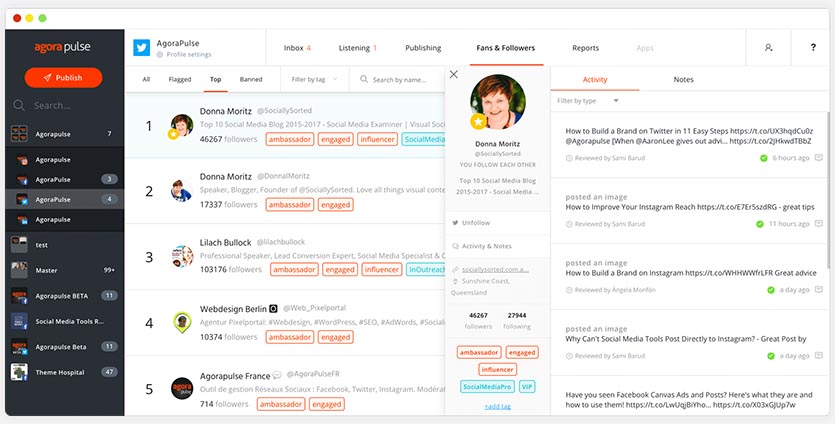Click the engaged tag on Agorapulse France's row

click(326, 404)
